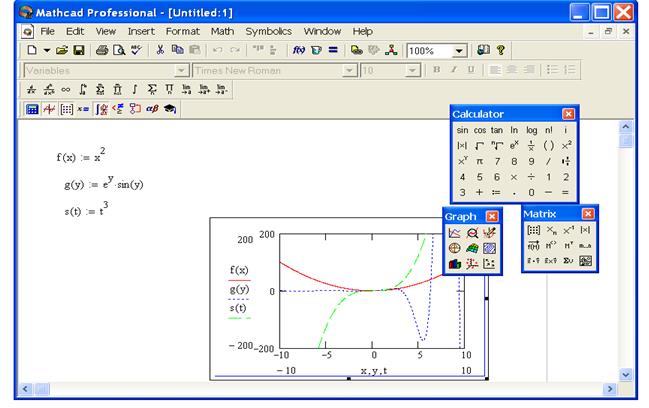
Task: Open the File menu
Action: (x=47, y=31)
